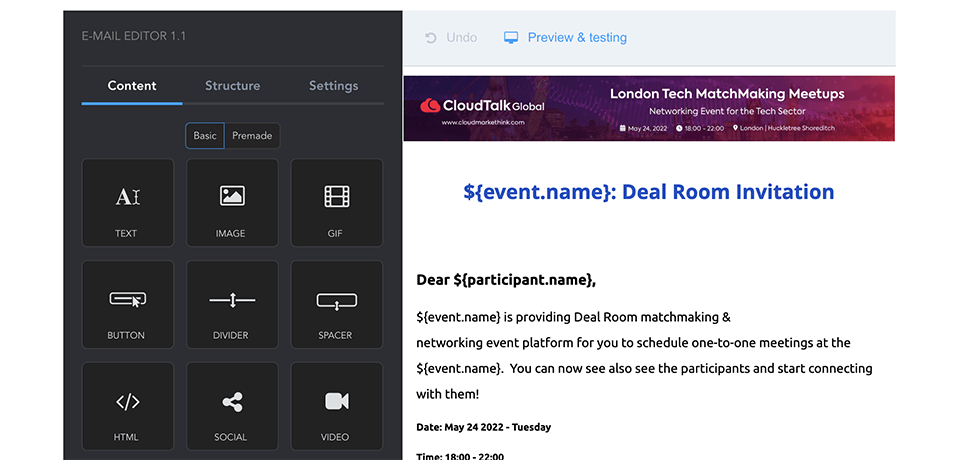Switch to Premade blocks
This screenshot has height=460, width=960.
pos(252,136)
